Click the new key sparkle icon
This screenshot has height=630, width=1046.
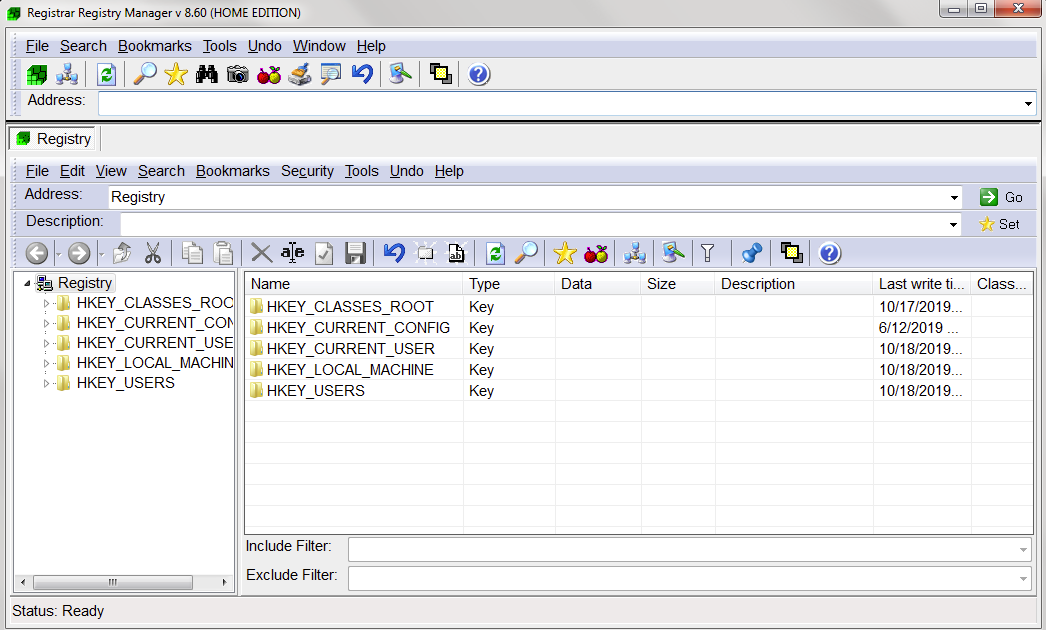tap(425, 253)
